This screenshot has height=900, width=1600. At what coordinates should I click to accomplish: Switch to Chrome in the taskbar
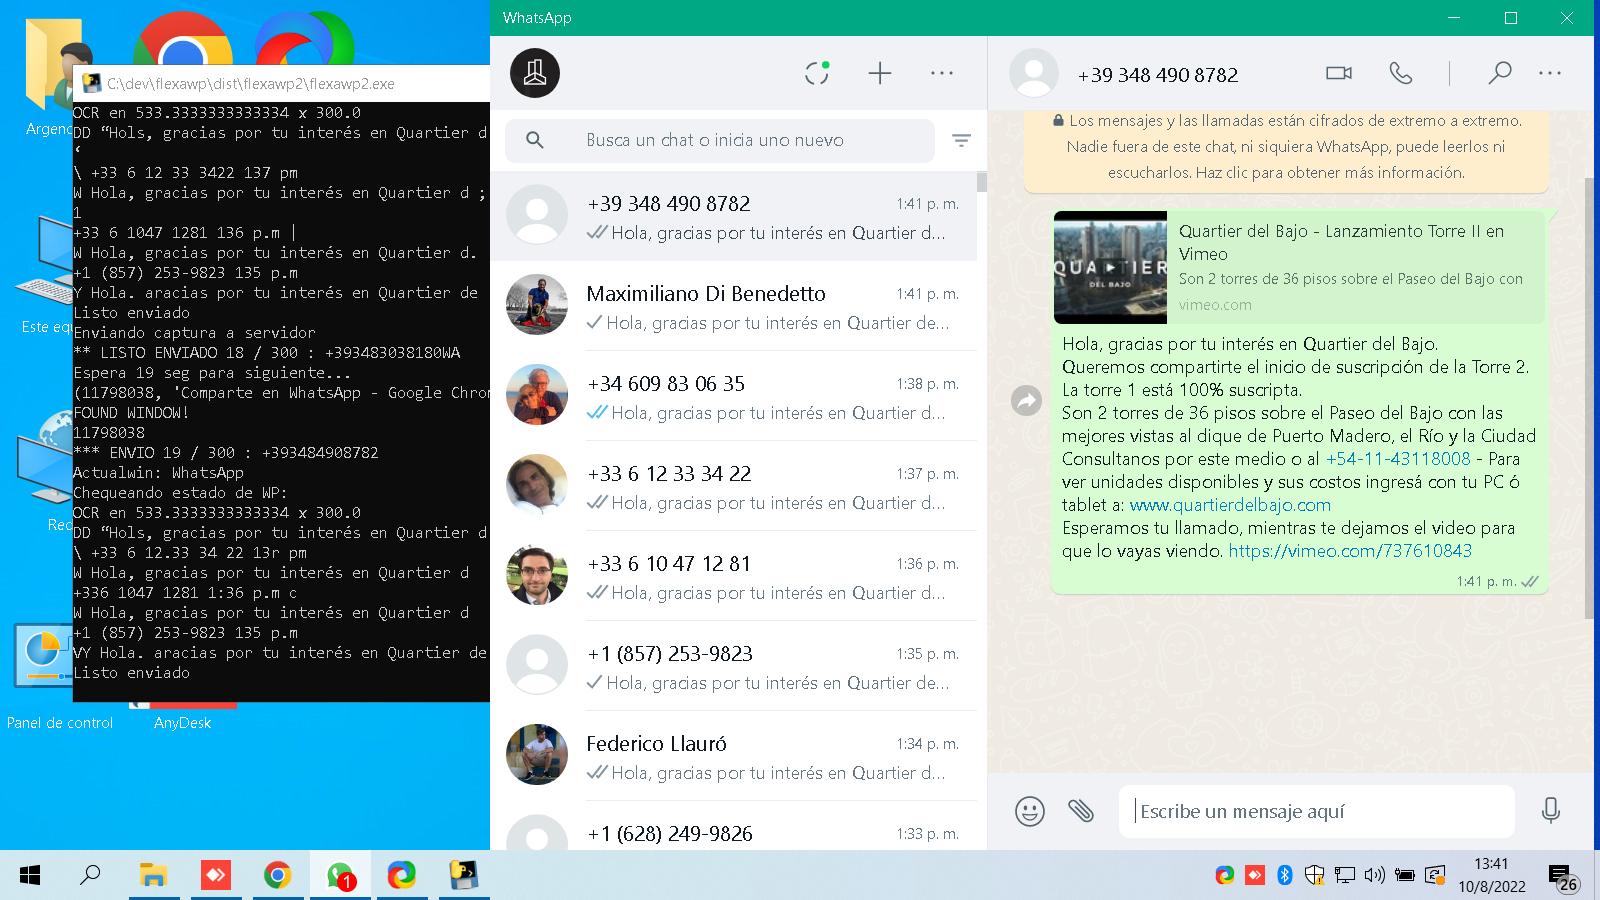(x=277, y=876)
